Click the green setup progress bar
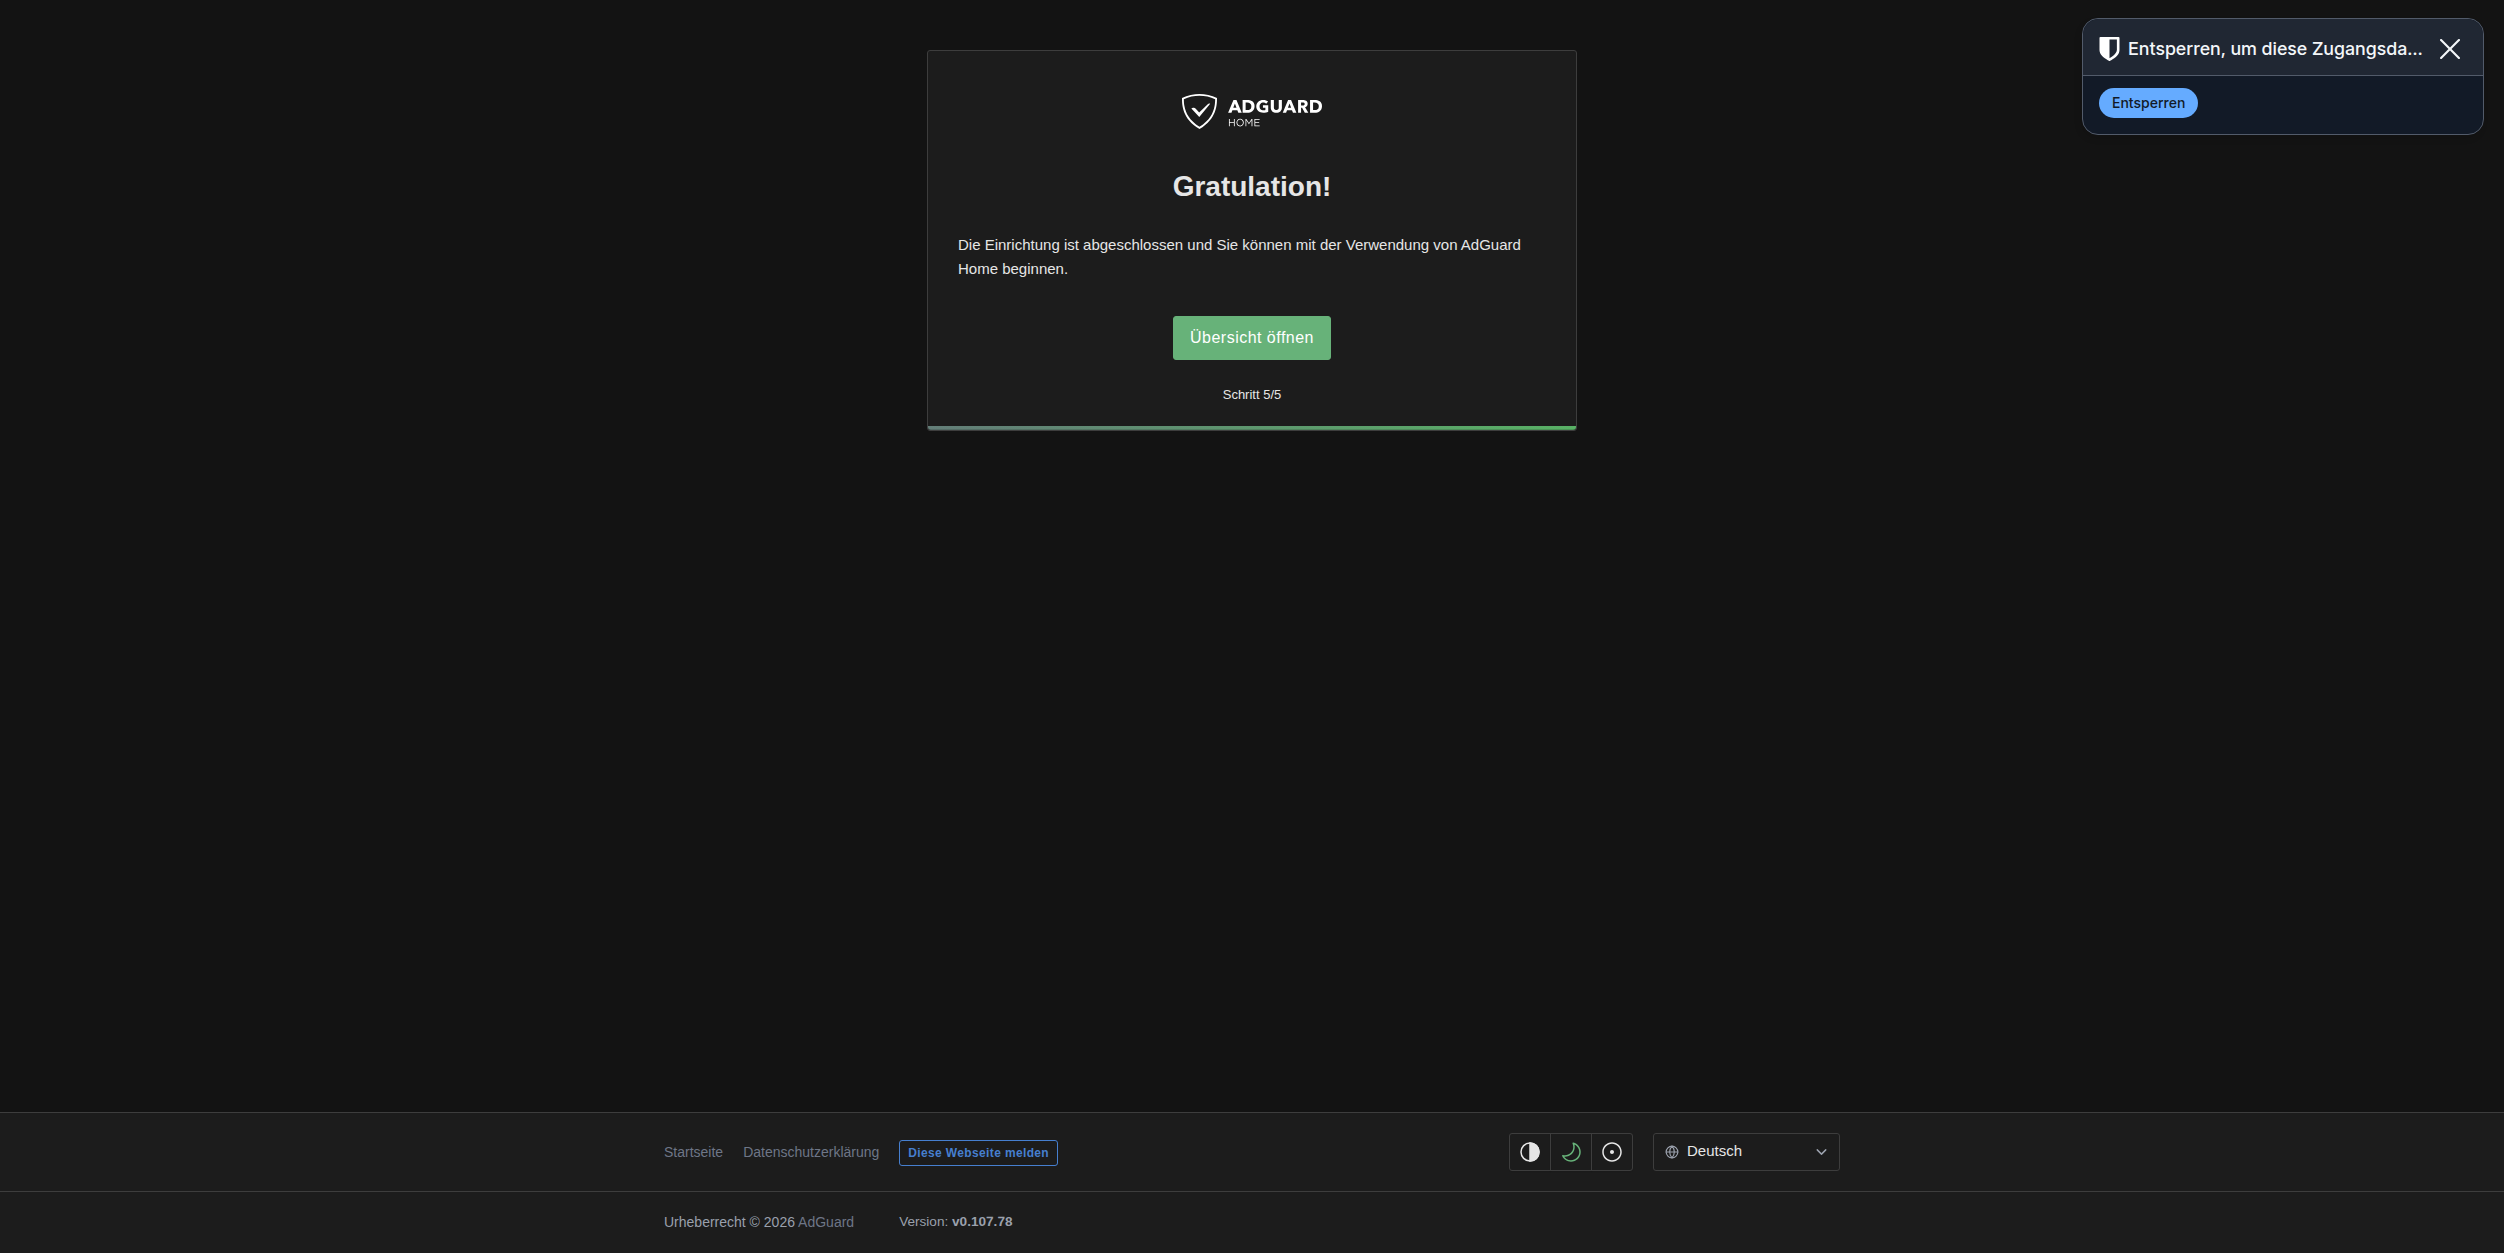The width and height of the screenshot is (2504, 1253). point(1251,428)
